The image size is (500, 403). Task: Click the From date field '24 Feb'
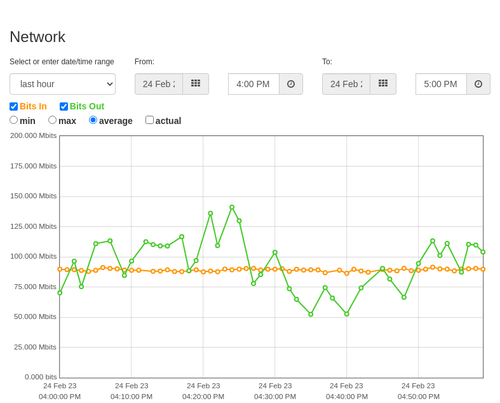159,84
